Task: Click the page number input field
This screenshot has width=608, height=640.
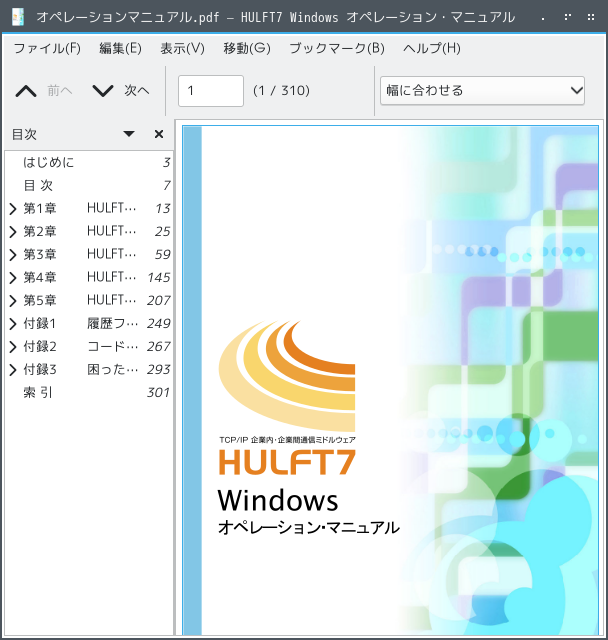Action: pos(211,91)
